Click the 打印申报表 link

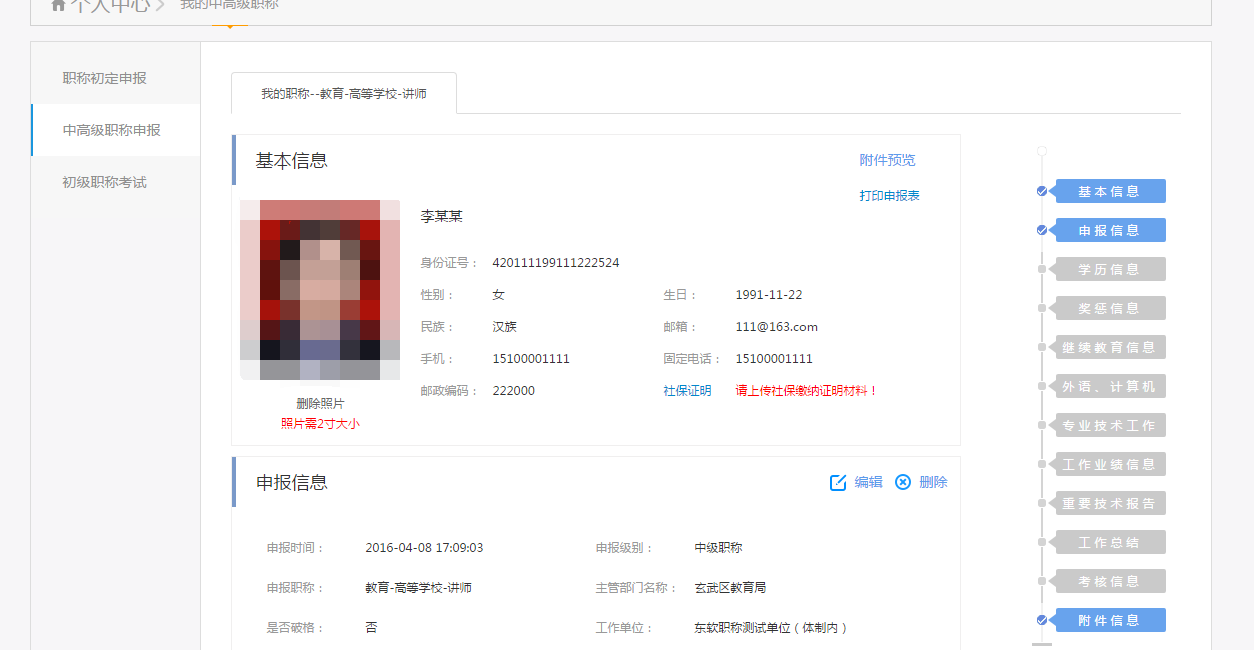889,196
